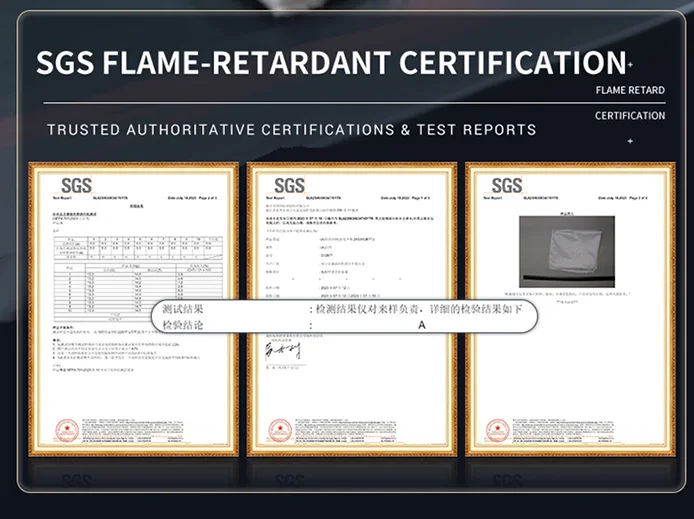Screen dimensions: 694x519
Task: Click the fabric sample photo in right certificate
Action: (x=567, y=251)
